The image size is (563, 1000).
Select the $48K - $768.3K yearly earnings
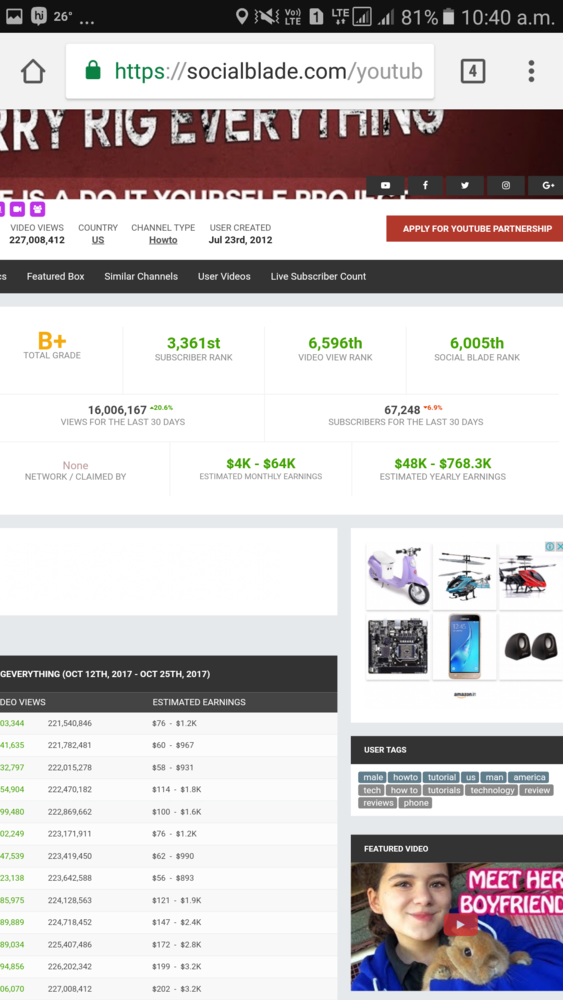pos(443,464)
